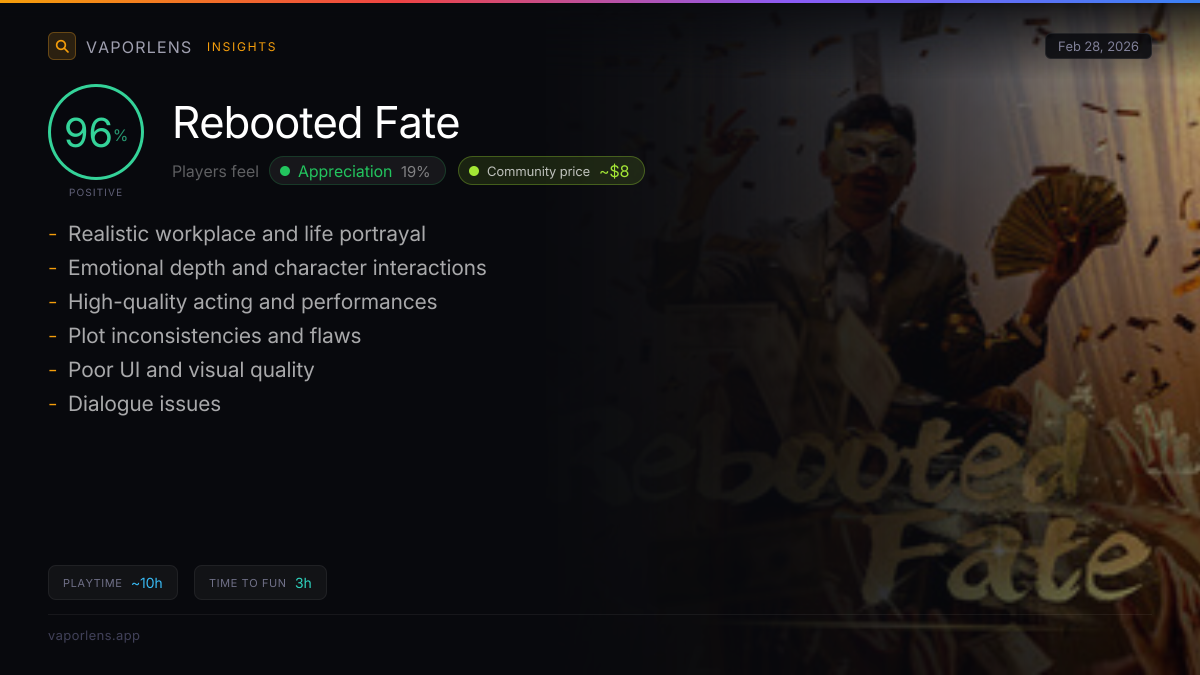Select the "Dialogue issues" point
1200x675 pixels.
click(x=144, y=404)
